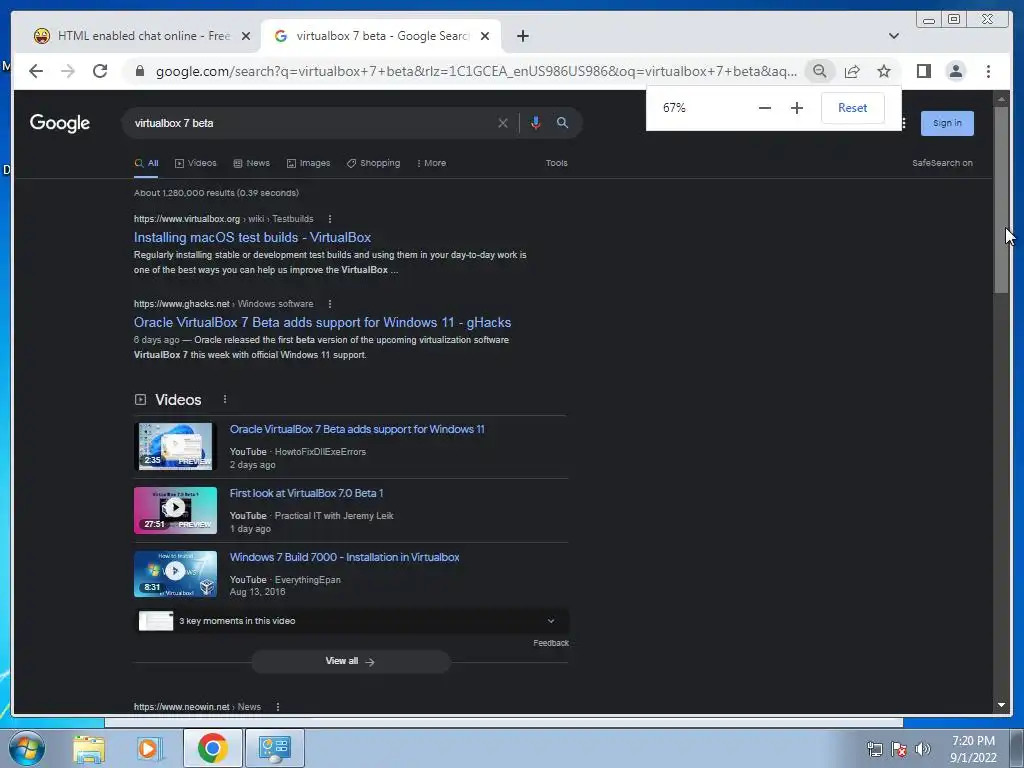The image size is (1024, 768).
Task: Clear the search box with the X icon
Action: pyautogui.click(x=503, y=123)
